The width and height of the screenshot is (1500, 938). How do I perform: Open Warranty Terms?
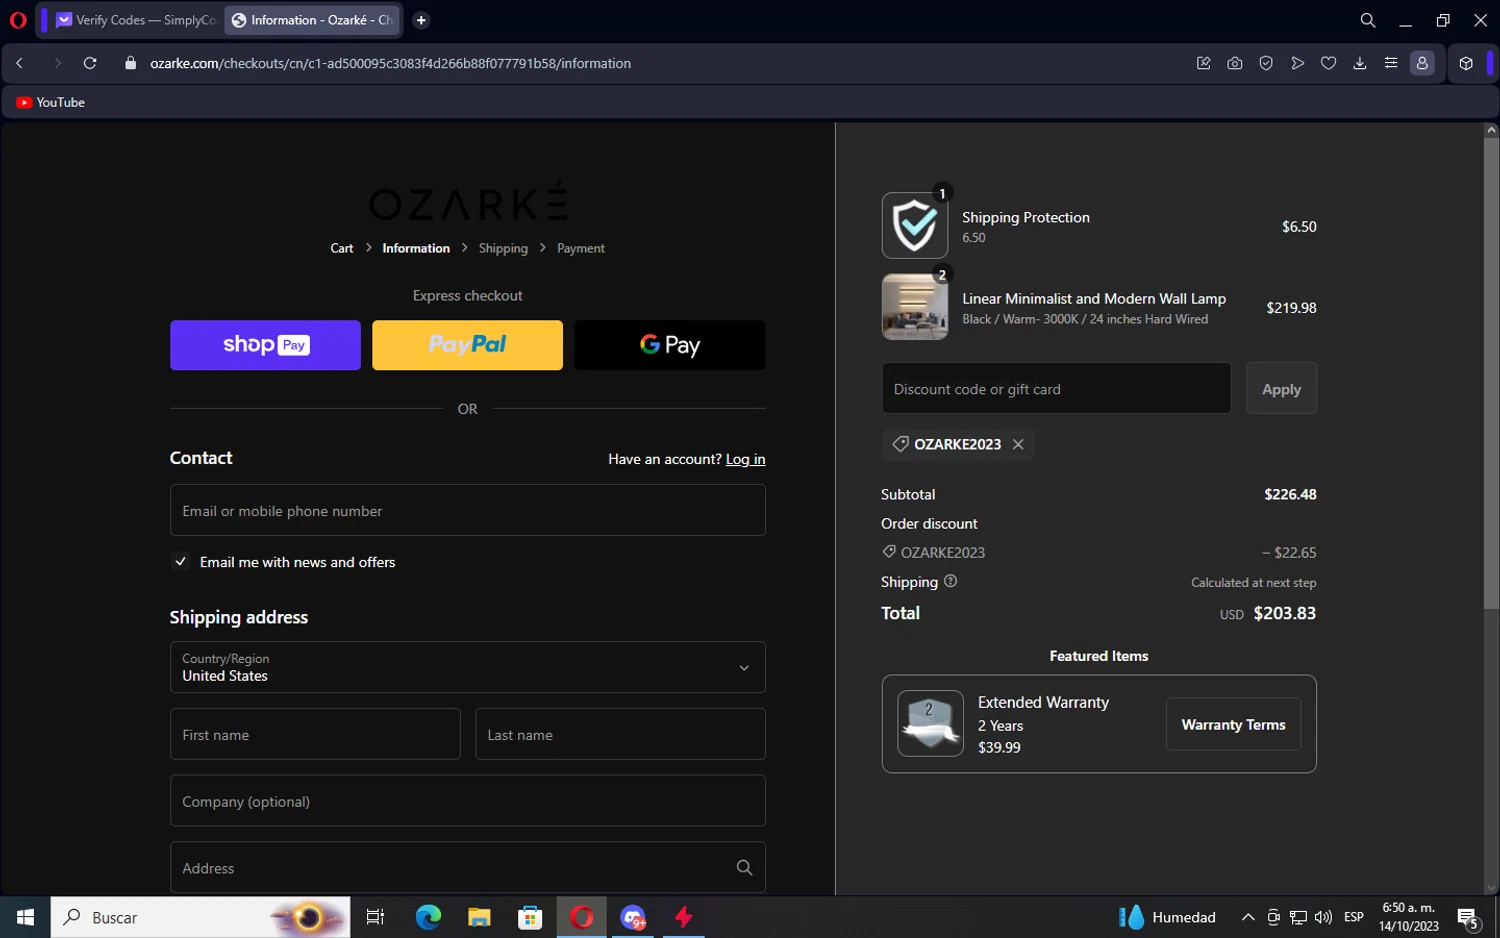pos(1233,724)
